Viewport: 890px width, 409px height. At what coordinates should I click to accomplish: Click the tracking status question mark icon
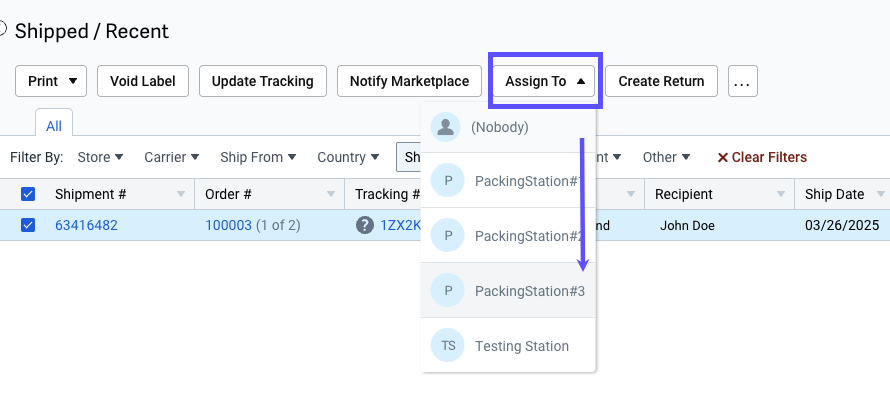364,225
